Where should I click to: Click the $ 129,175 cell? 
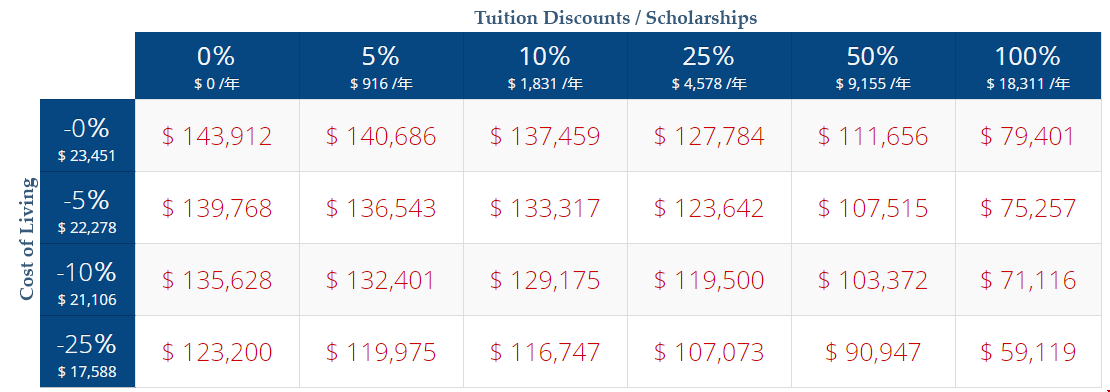click(545, 280)
